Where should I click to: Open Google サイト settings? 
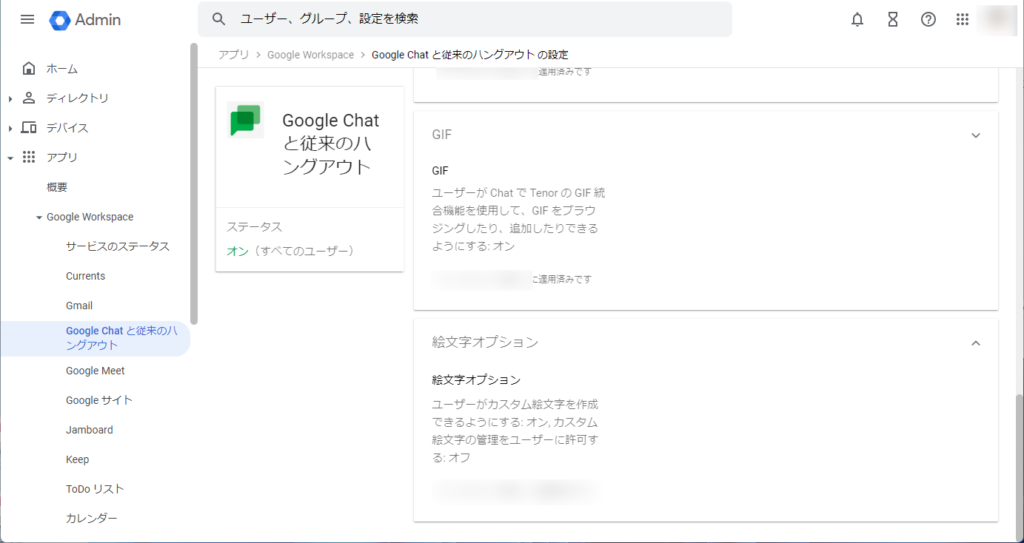[x=99, y=400]
